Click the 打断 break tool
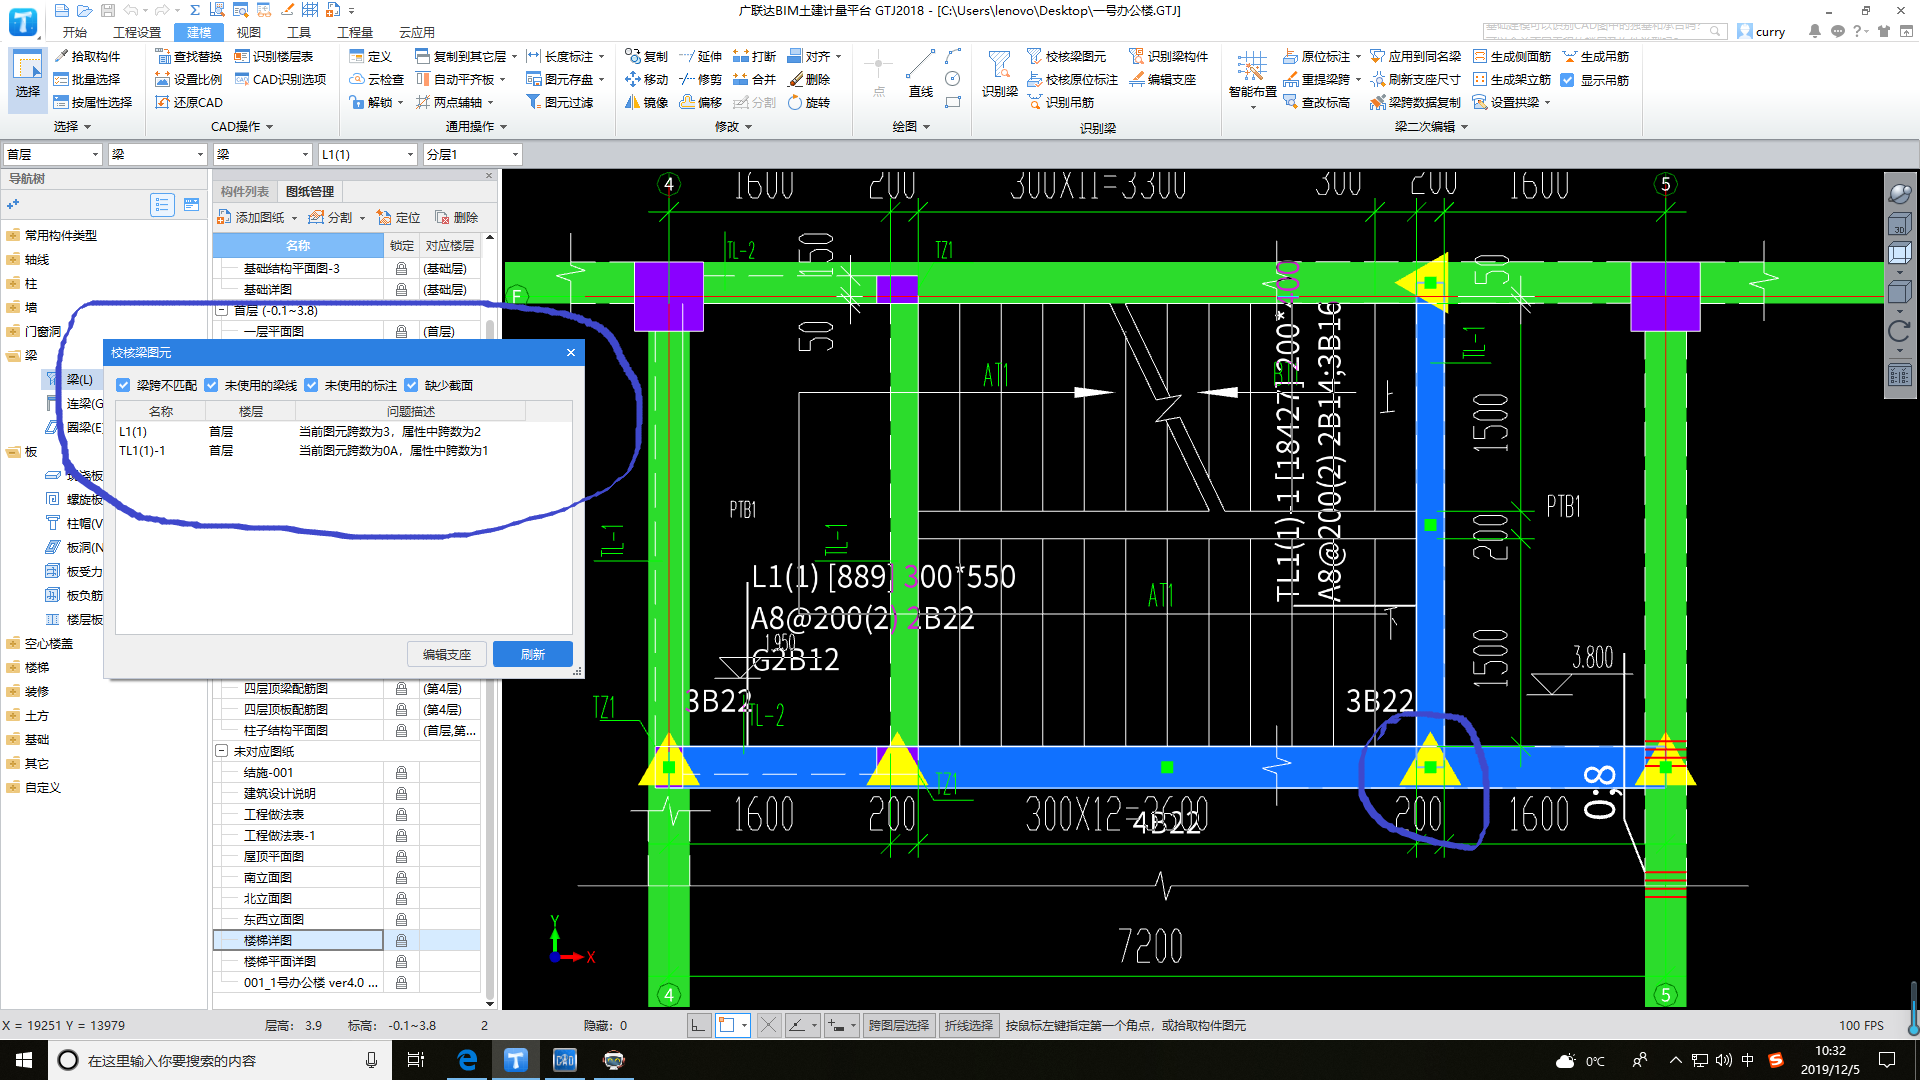 [x=754, y=56]
